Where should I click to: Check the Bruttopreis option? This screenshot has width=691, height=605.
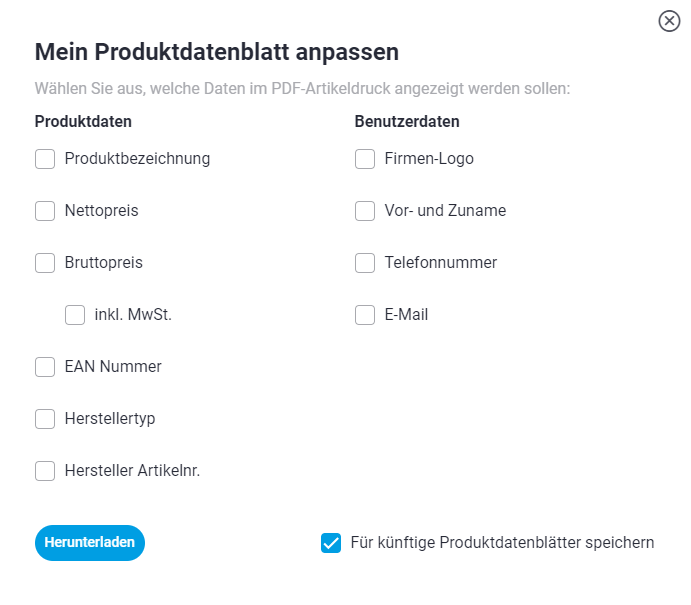(45, 263)
